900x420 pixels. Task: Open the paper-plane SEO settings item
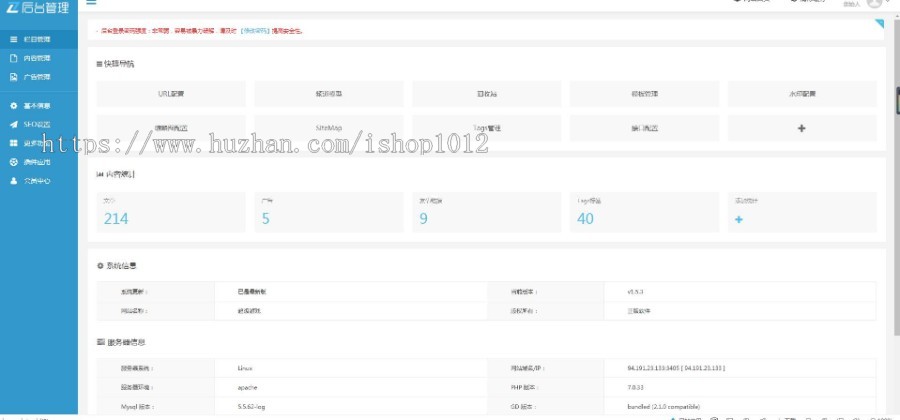pos(38,125)
